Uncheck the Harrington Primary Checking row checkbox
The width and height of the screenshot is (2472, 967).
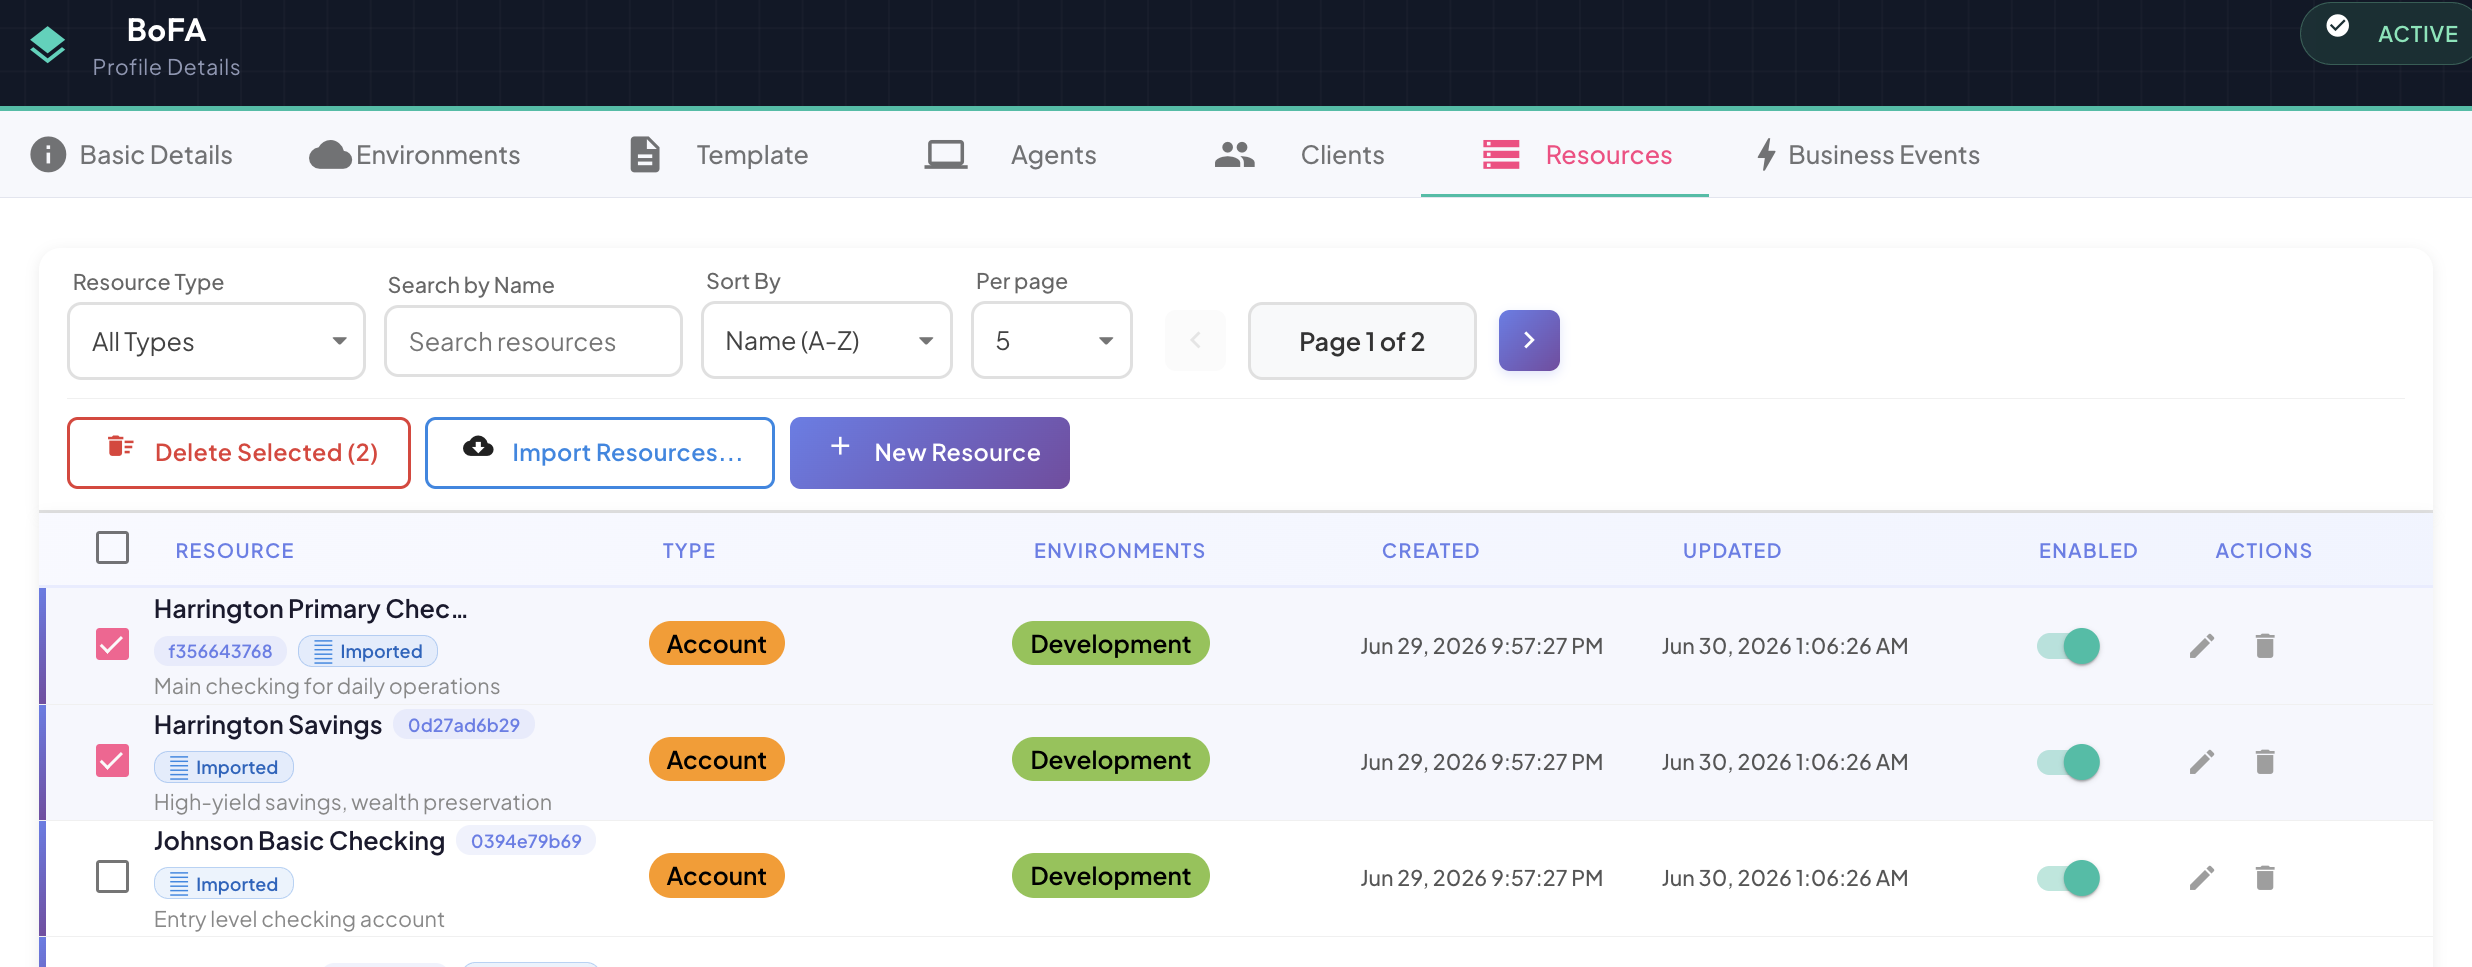112,644
